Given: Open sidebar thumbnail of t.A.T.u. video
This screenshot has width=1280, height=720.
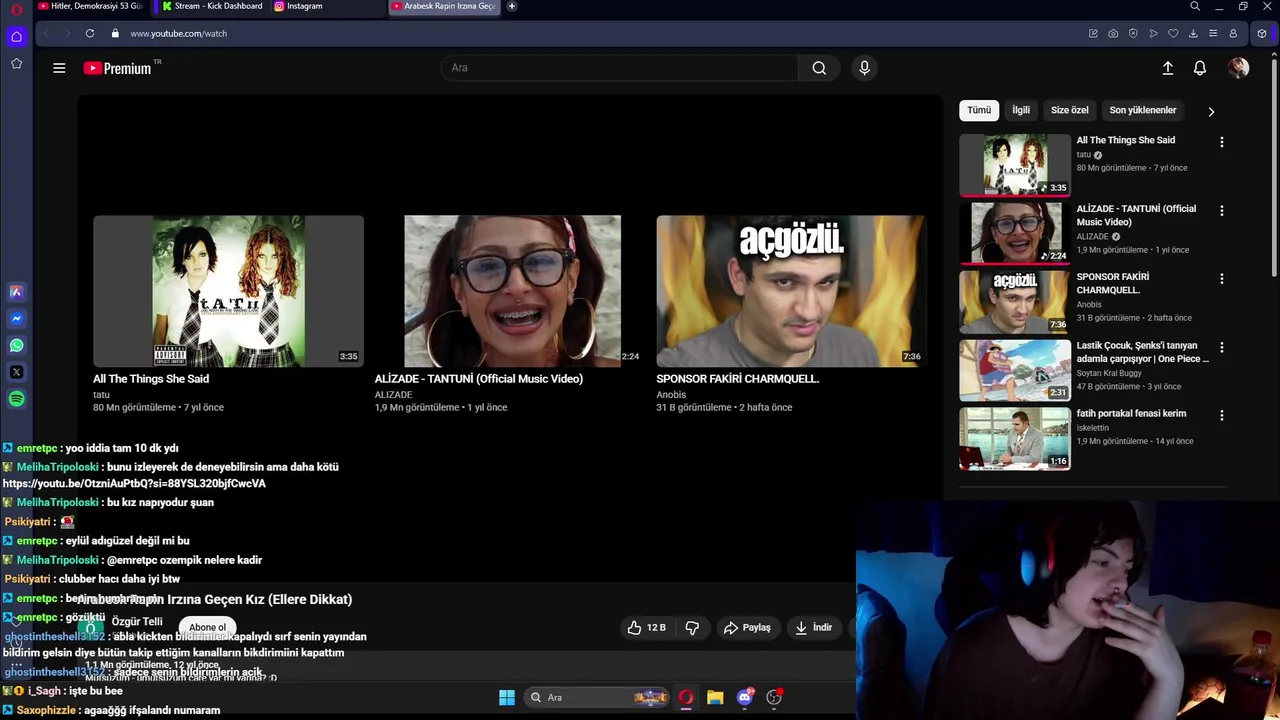Looking at the screenshot, I should pyautogui.click(x=1015, y=165).
